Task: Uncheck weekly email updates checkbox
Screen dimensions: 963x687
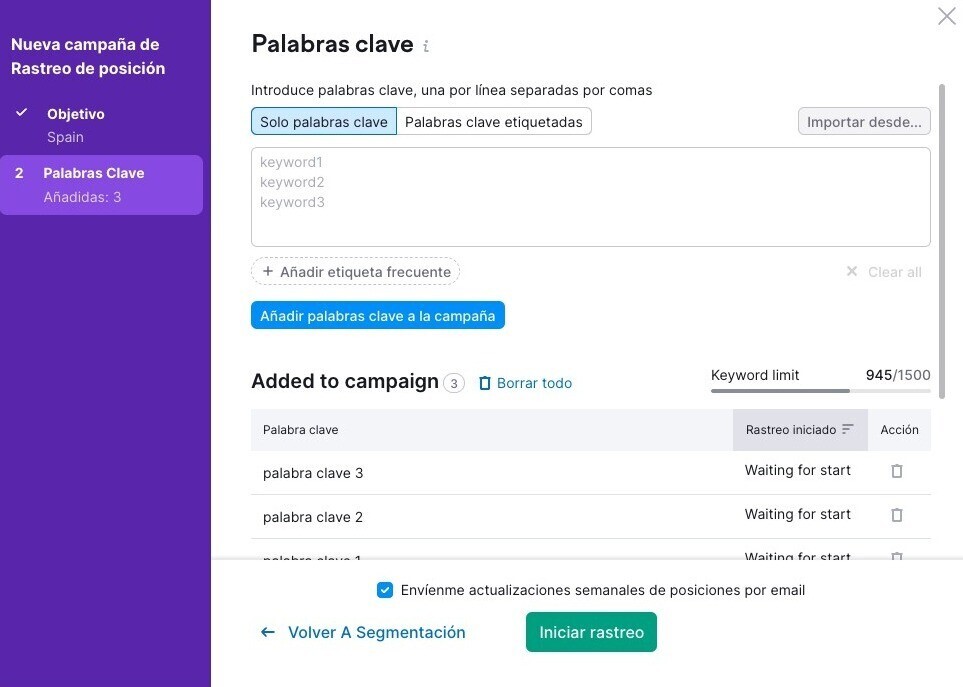Action: coord(385,590)
